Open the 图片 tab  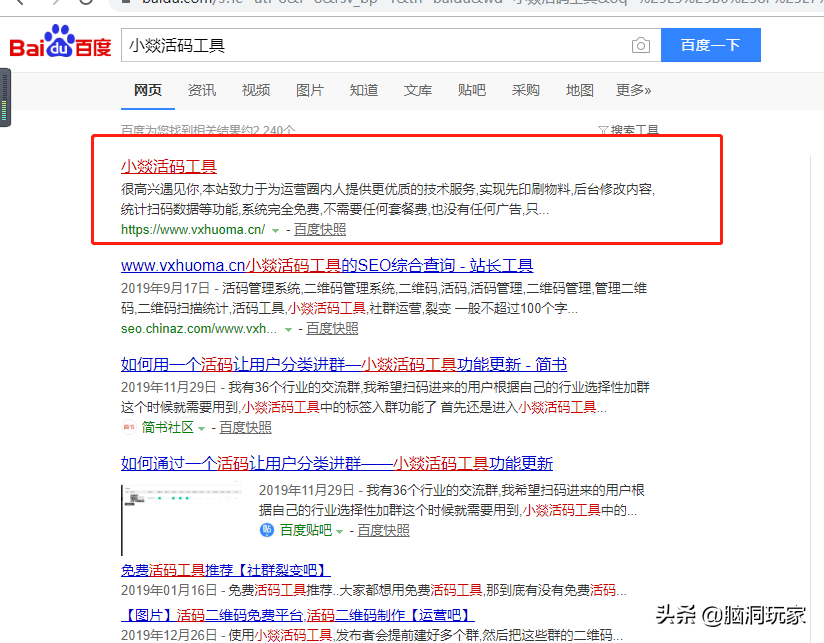(310, 90)
